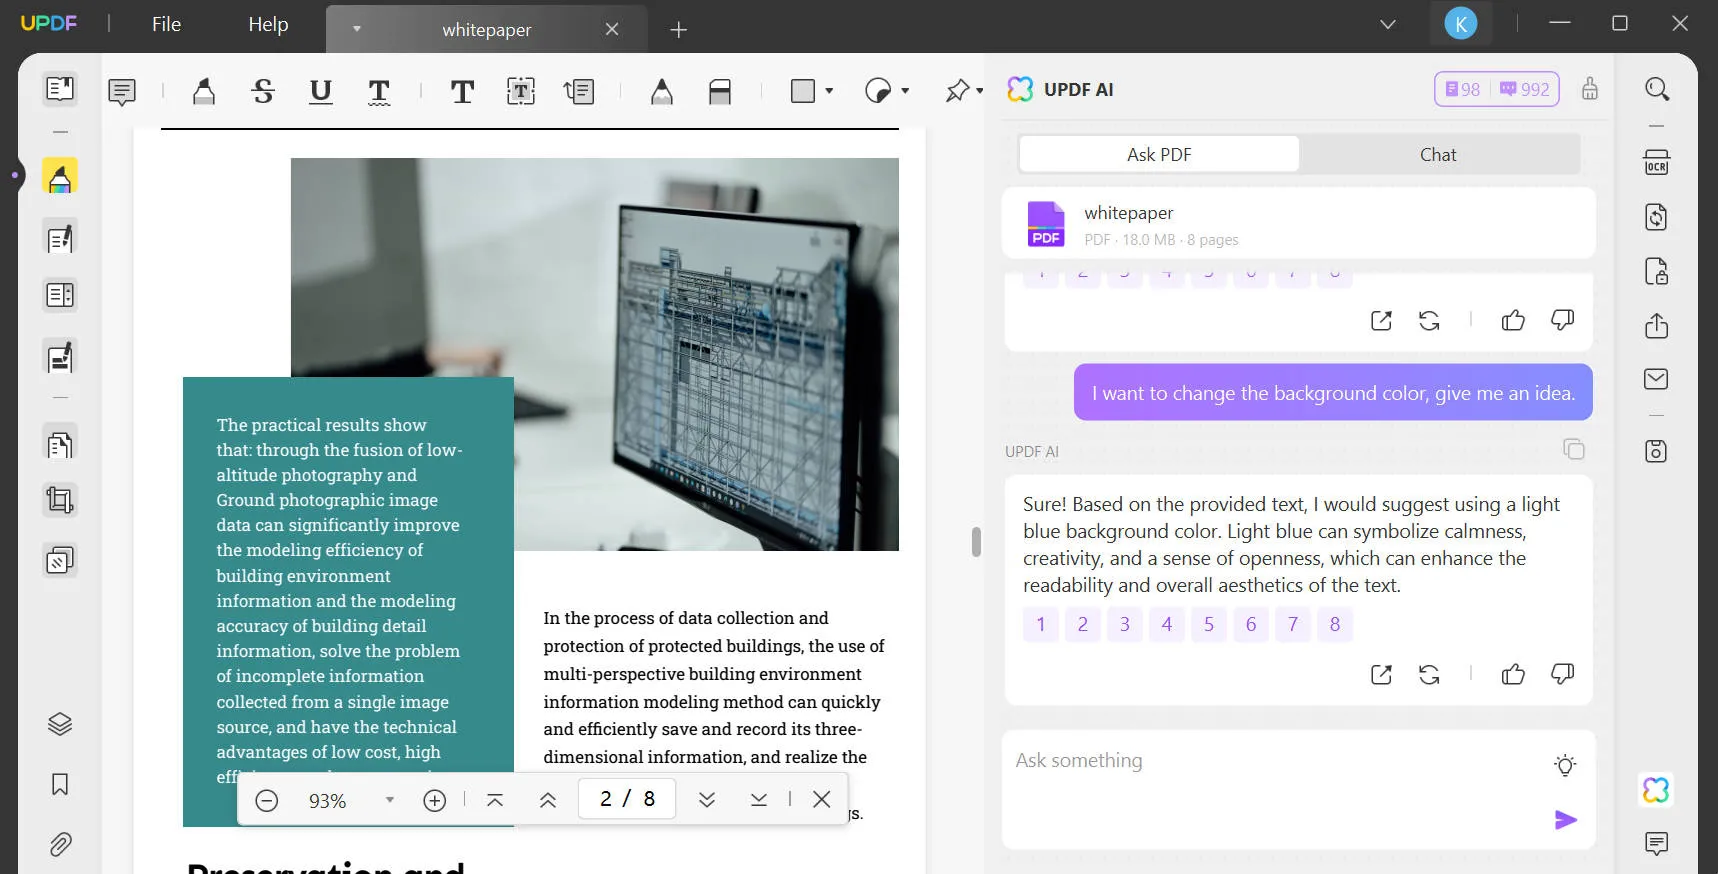The image size is (1718, 874).
Task: Dislike the light blue suggestion answer
Action: [x=1562, y=674]
